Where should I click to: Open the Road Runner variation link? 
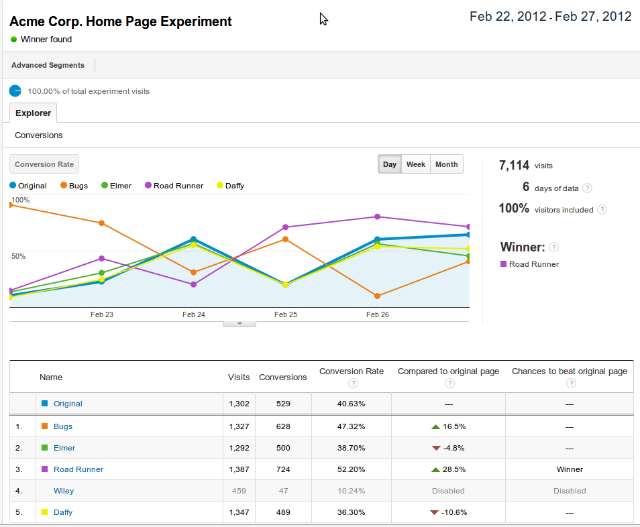(x=79, y=469)
